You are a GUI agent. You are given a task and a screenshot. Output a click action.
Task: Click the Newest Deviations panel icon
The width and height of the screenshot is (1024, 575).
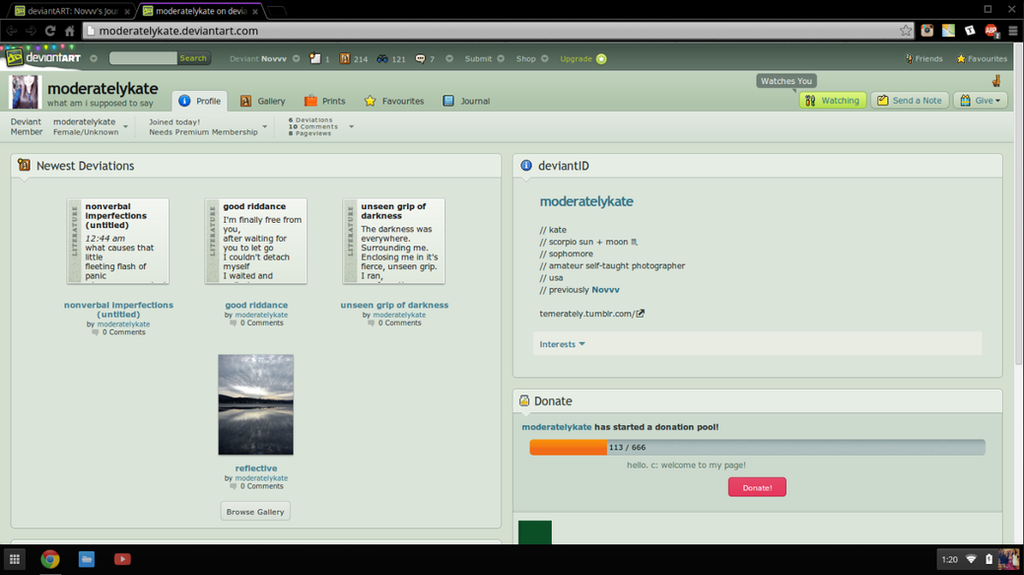tap(24, 165)
